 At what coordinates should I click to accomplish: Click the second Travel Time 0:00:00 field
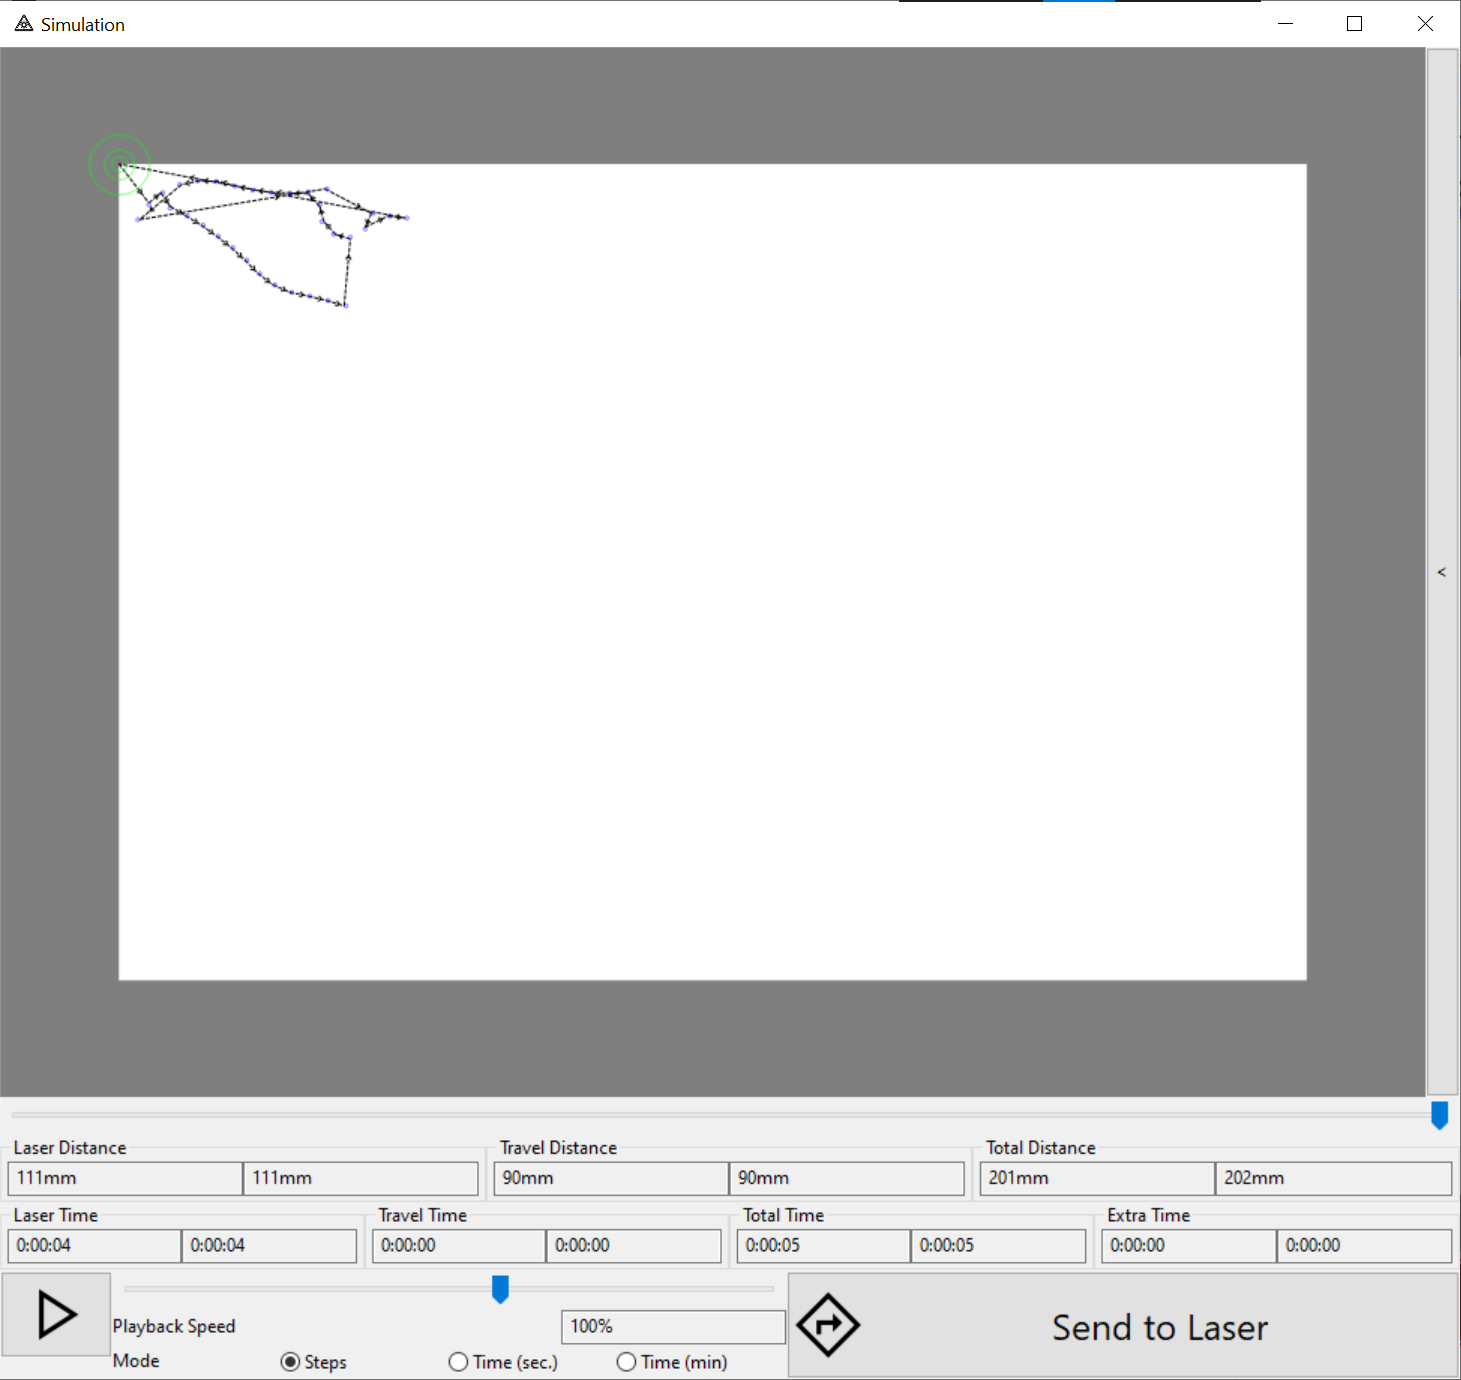pyautogui.click(x=634, y=1246)
